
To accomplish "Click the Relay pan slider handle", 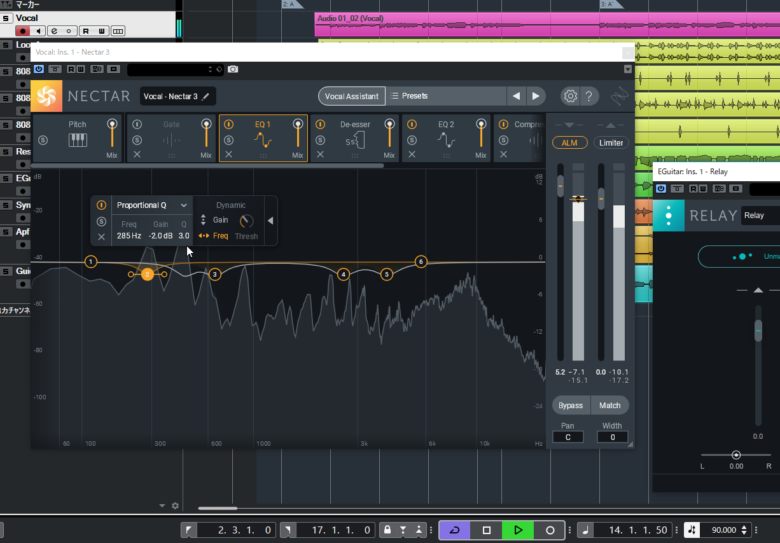I will click(736, 454).
